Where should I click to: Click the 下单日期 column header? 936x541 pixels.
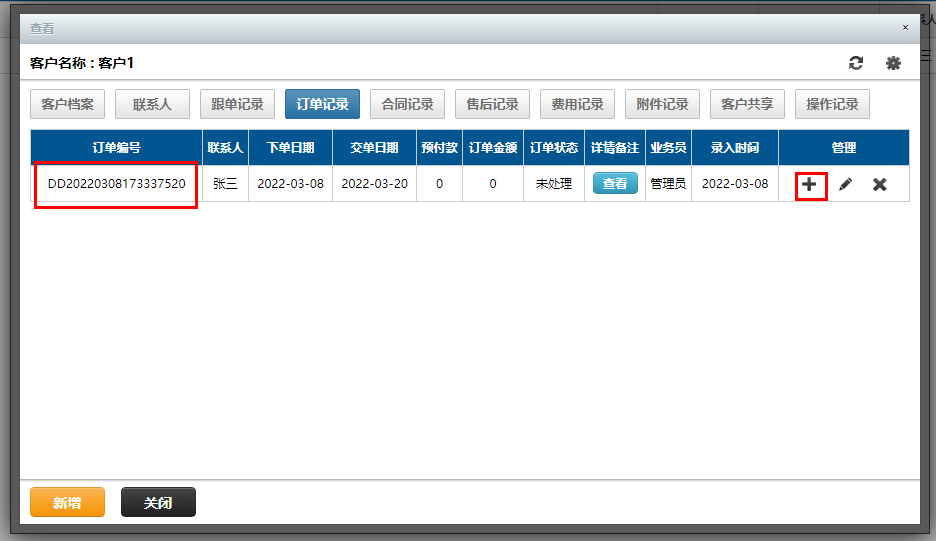click(x=290, y=147)
